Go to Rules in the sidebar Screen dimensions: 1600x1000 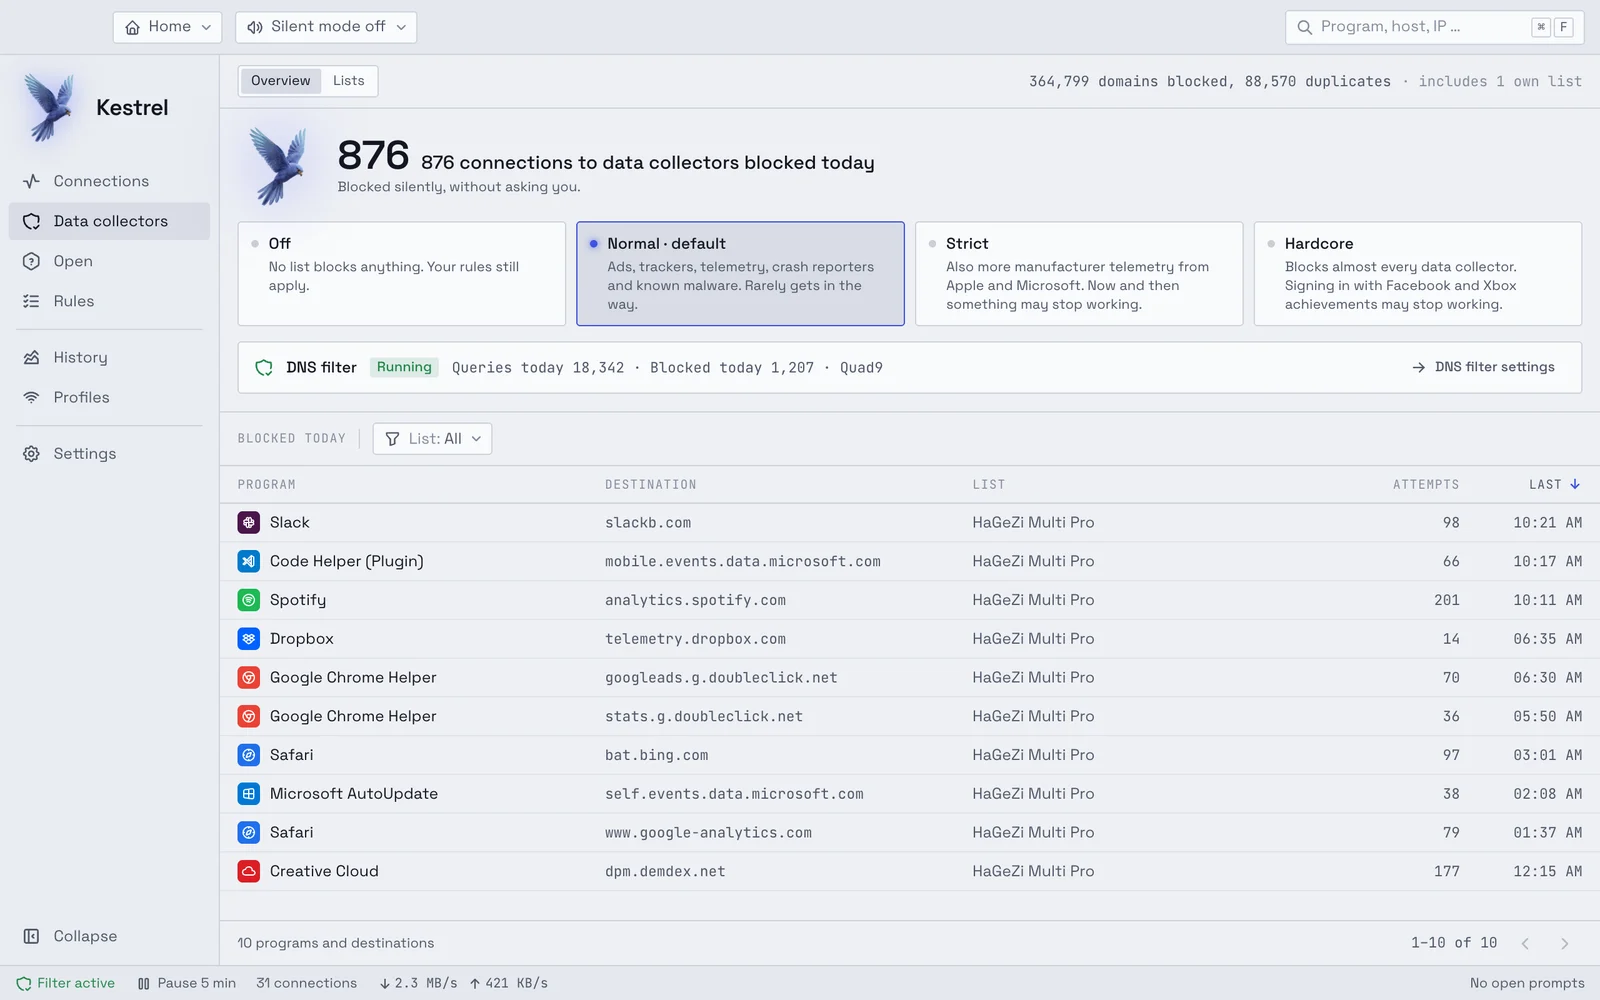pyautogui.click(x=109, y=301)
